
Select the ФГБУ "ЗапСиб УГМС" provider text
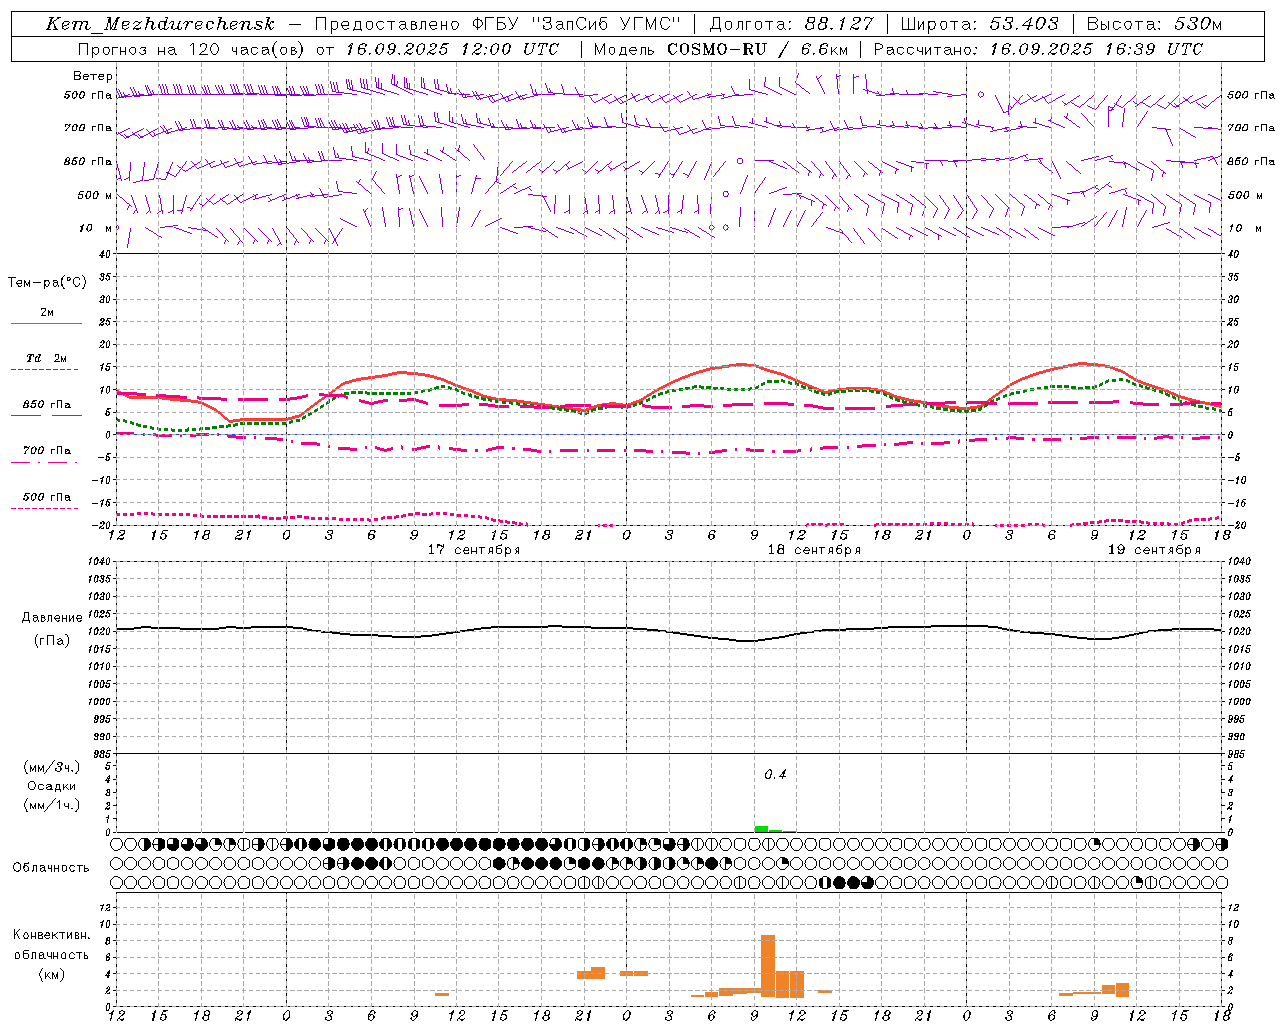[576, 24]
